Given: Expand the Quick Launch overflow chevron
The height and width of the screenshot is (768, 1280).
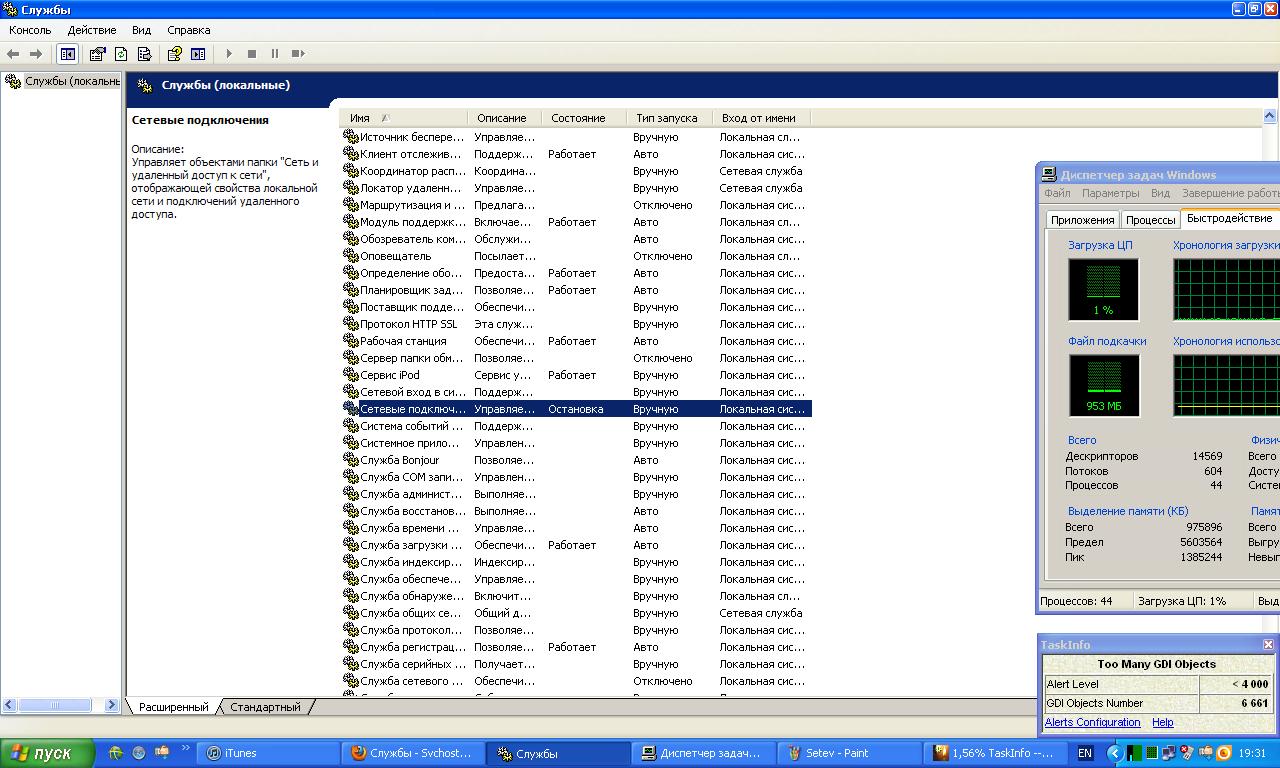Looking at the screenshot, I should click(x=186, y=747).
